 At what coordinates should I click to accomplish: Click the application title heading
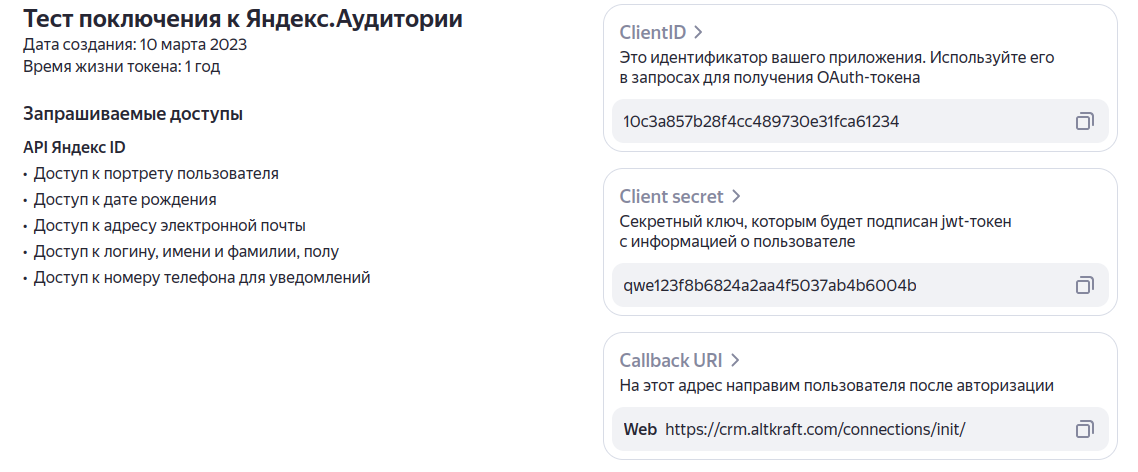(x=242, y=18)
